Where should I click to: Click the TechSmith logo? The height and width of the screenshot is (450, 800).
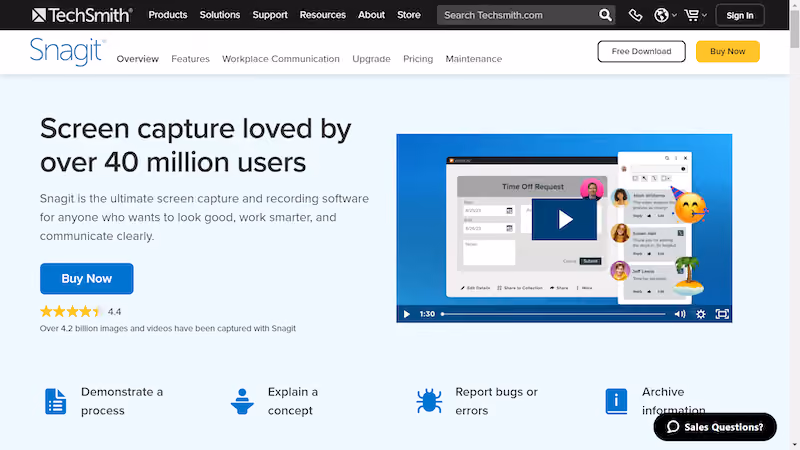[x=82, y=15]
